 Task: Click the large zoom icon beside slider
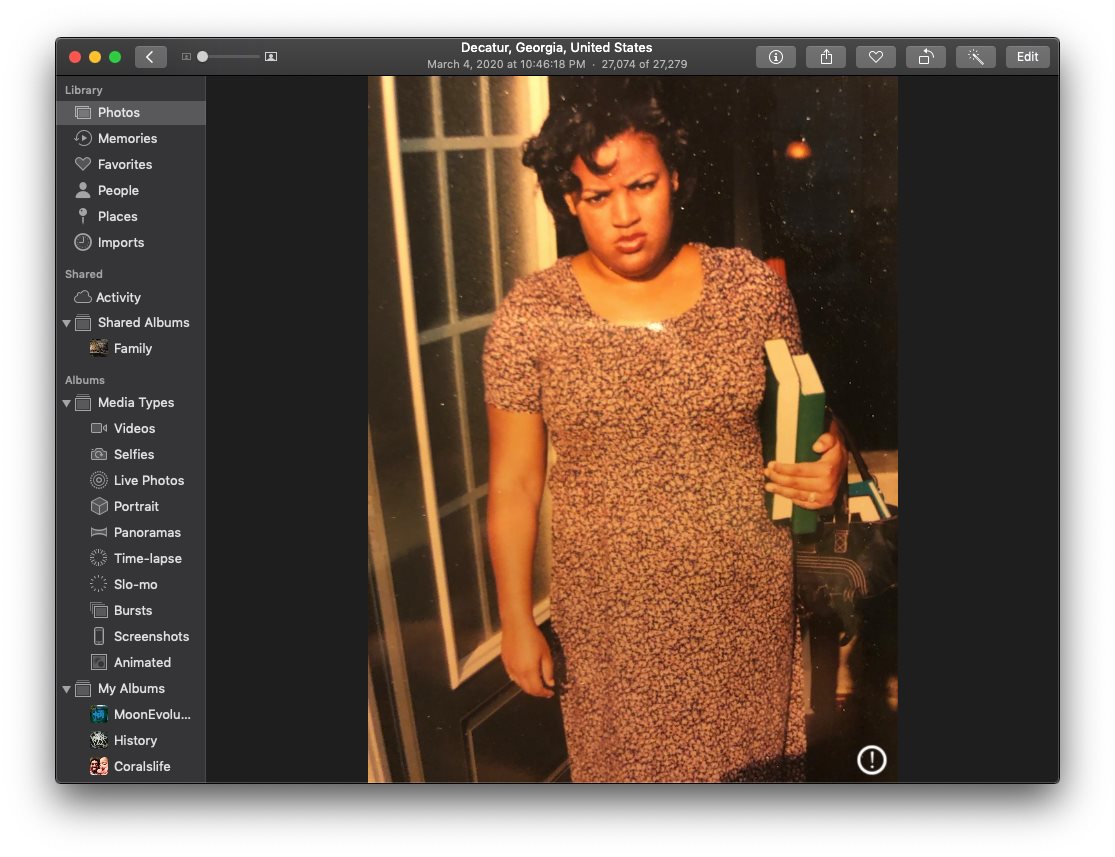(x=271, y=57)
